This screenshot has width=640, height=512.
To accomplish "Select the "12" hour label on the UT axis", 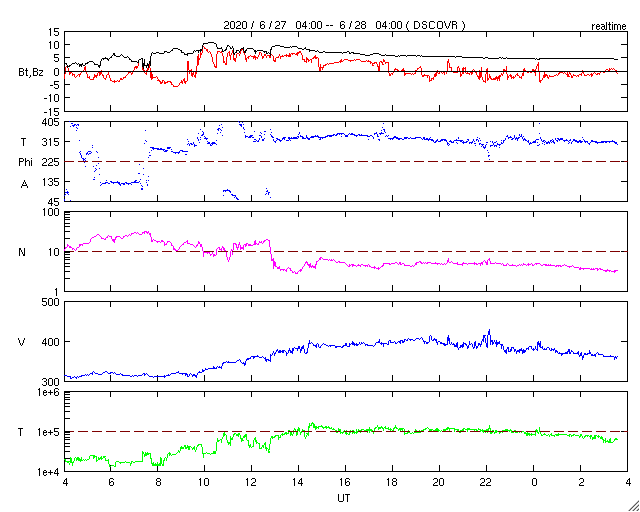I will [x=251, y=481].
